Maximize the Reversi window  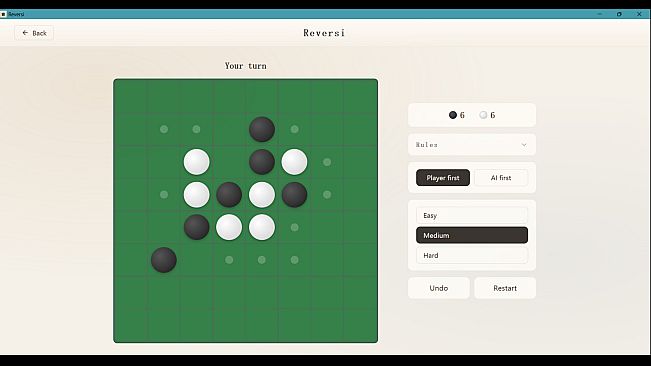pos(619,14)
